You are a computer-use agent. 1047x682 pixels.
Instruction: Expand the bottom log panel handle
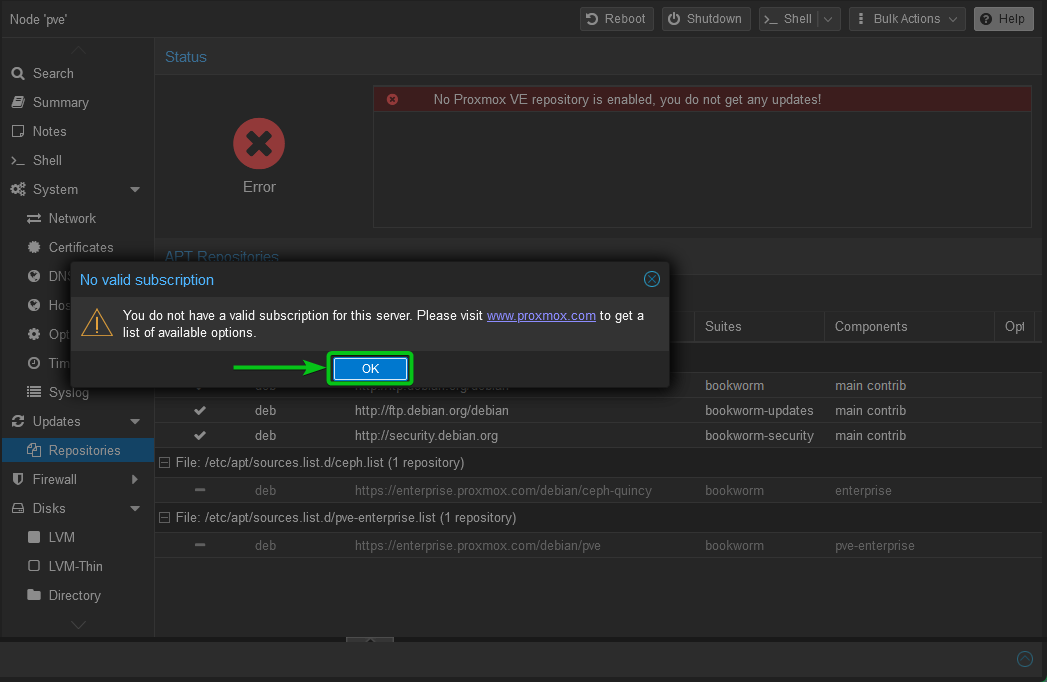(370, 640)
